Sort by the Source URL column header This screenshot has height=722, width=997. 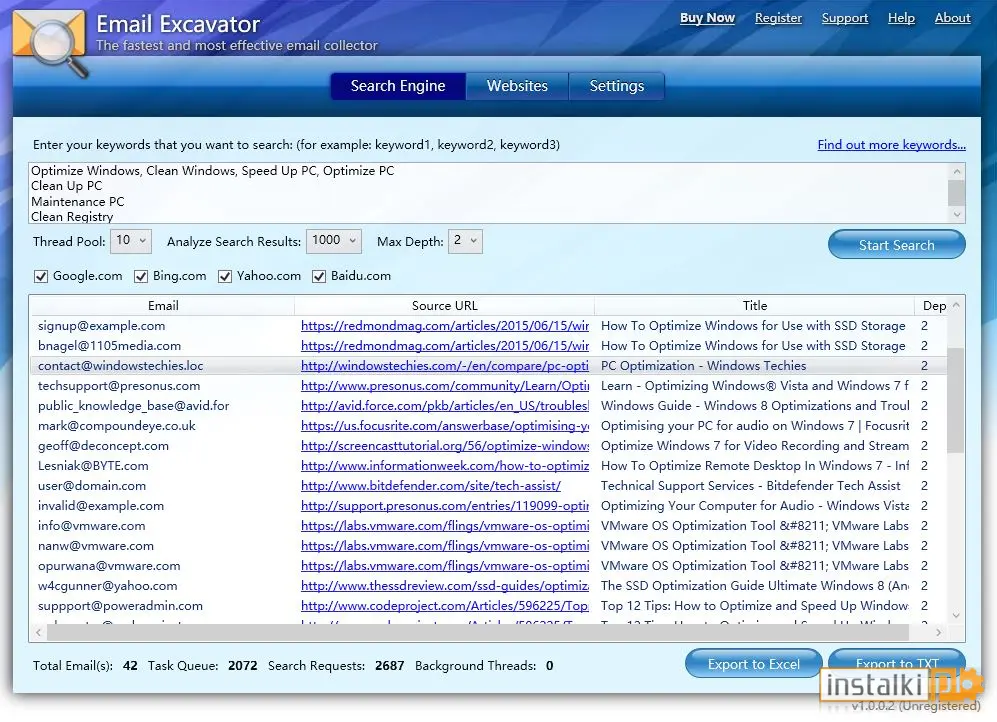[x=444, y=306]
